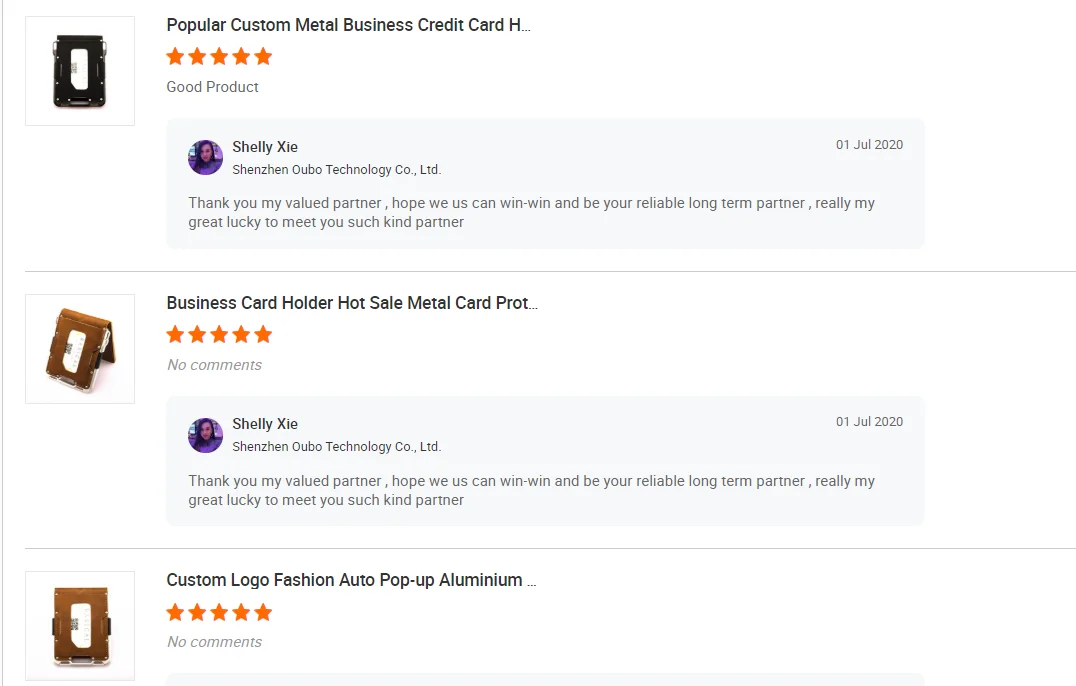Viewport: 1076px width, 686px height.
Task: Click the star rating for Custom Logo Fashion product
Action: [x=219, y=612]
